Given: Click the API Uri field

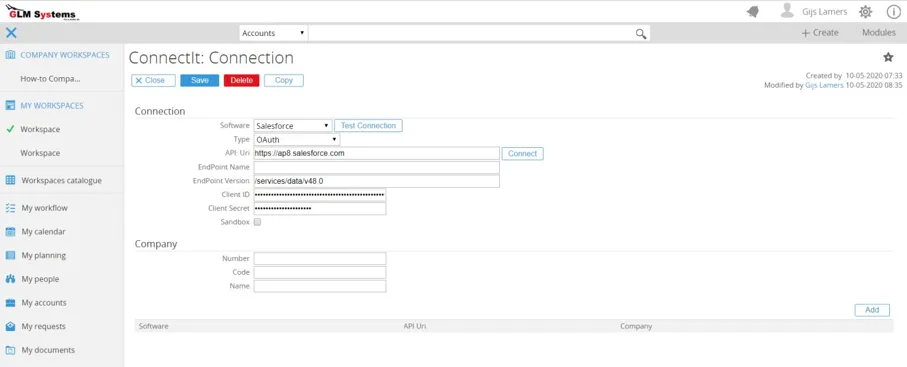Looking at the screenshot, I should [x=377, y=153].
